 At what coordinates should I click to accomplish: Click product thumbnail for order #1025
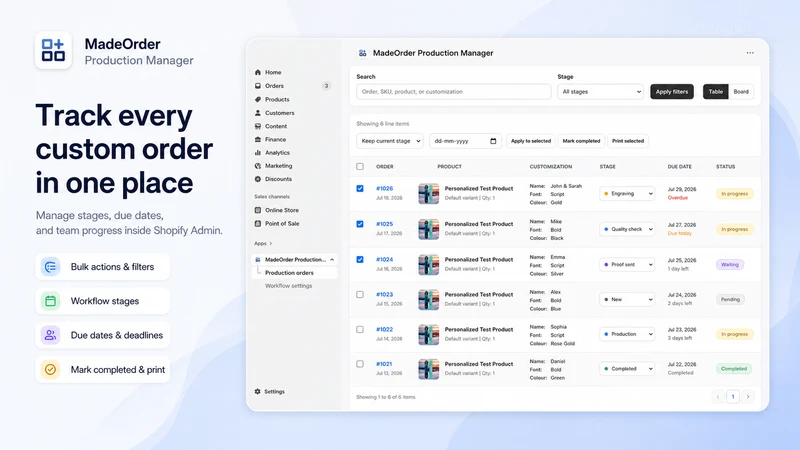pyautogui.click(x=429, y=229)
